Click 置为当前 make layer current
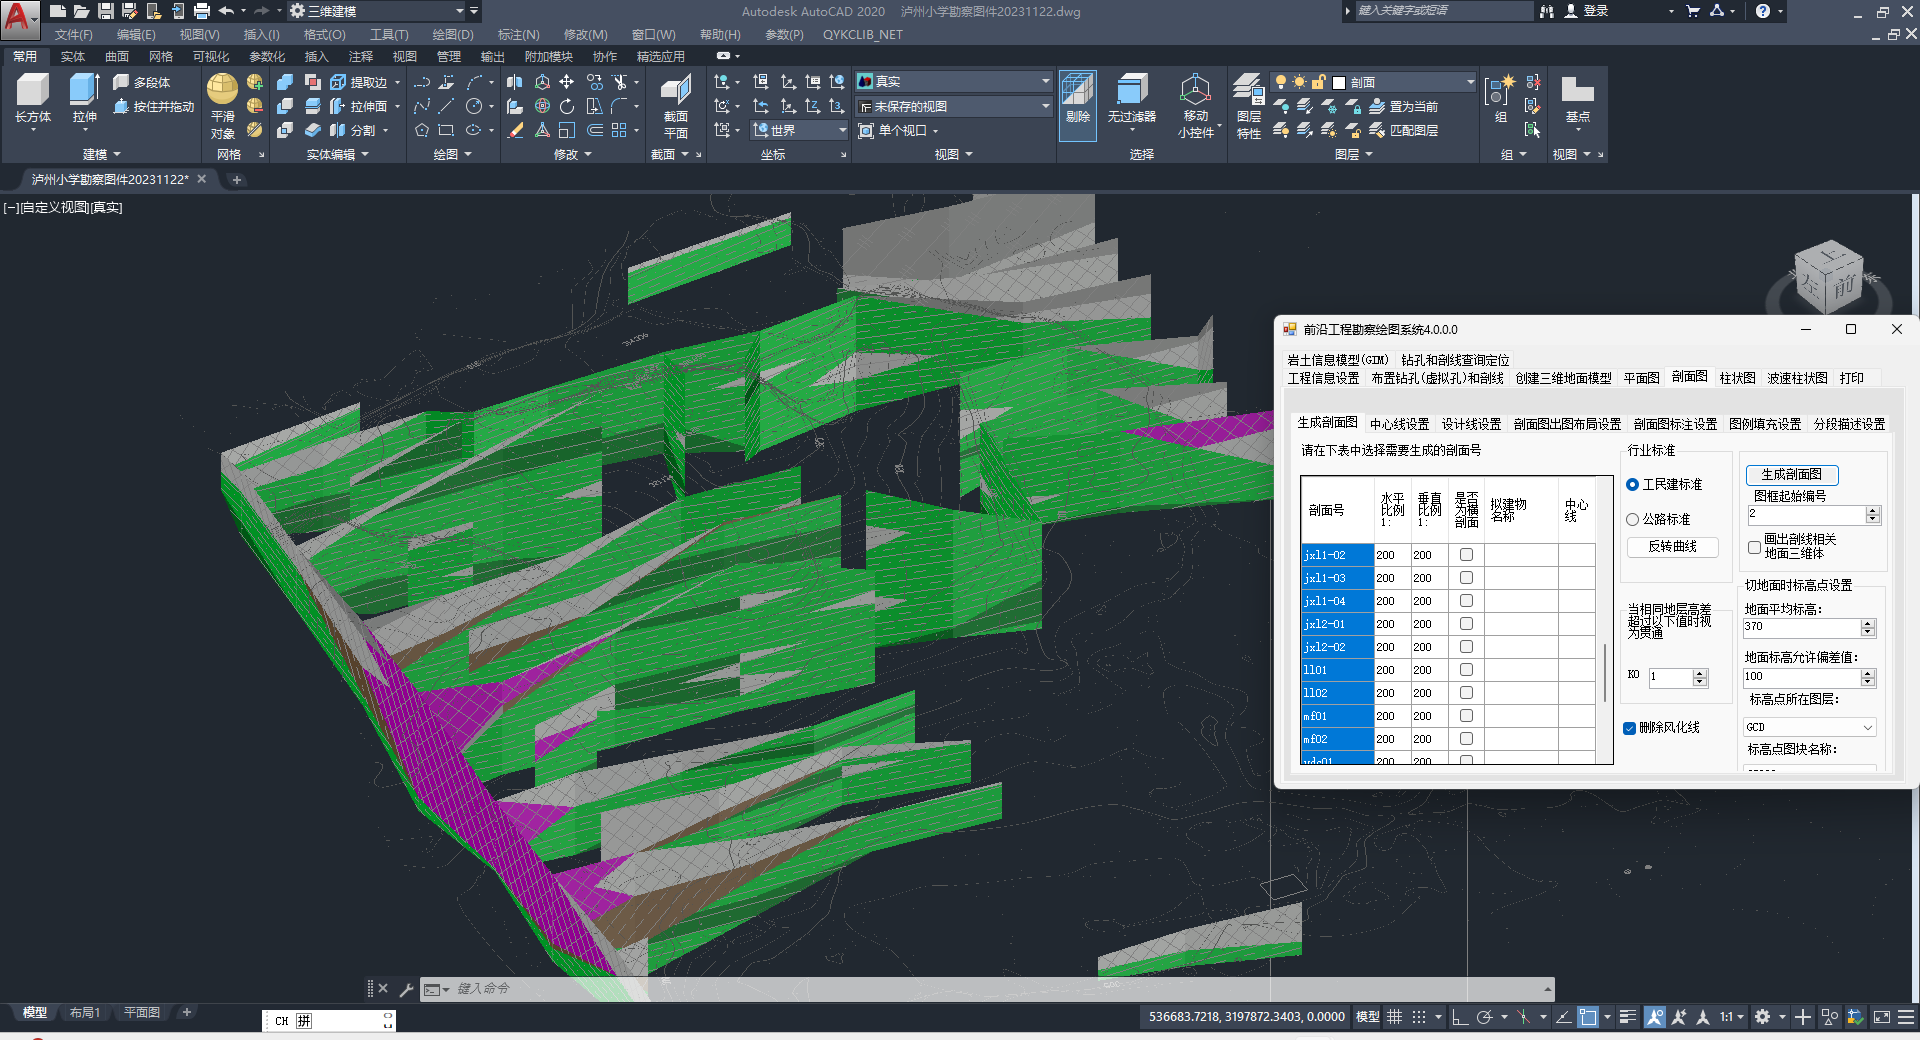Viewport: 1920px width, 1040px height. tap(1404, 106)
